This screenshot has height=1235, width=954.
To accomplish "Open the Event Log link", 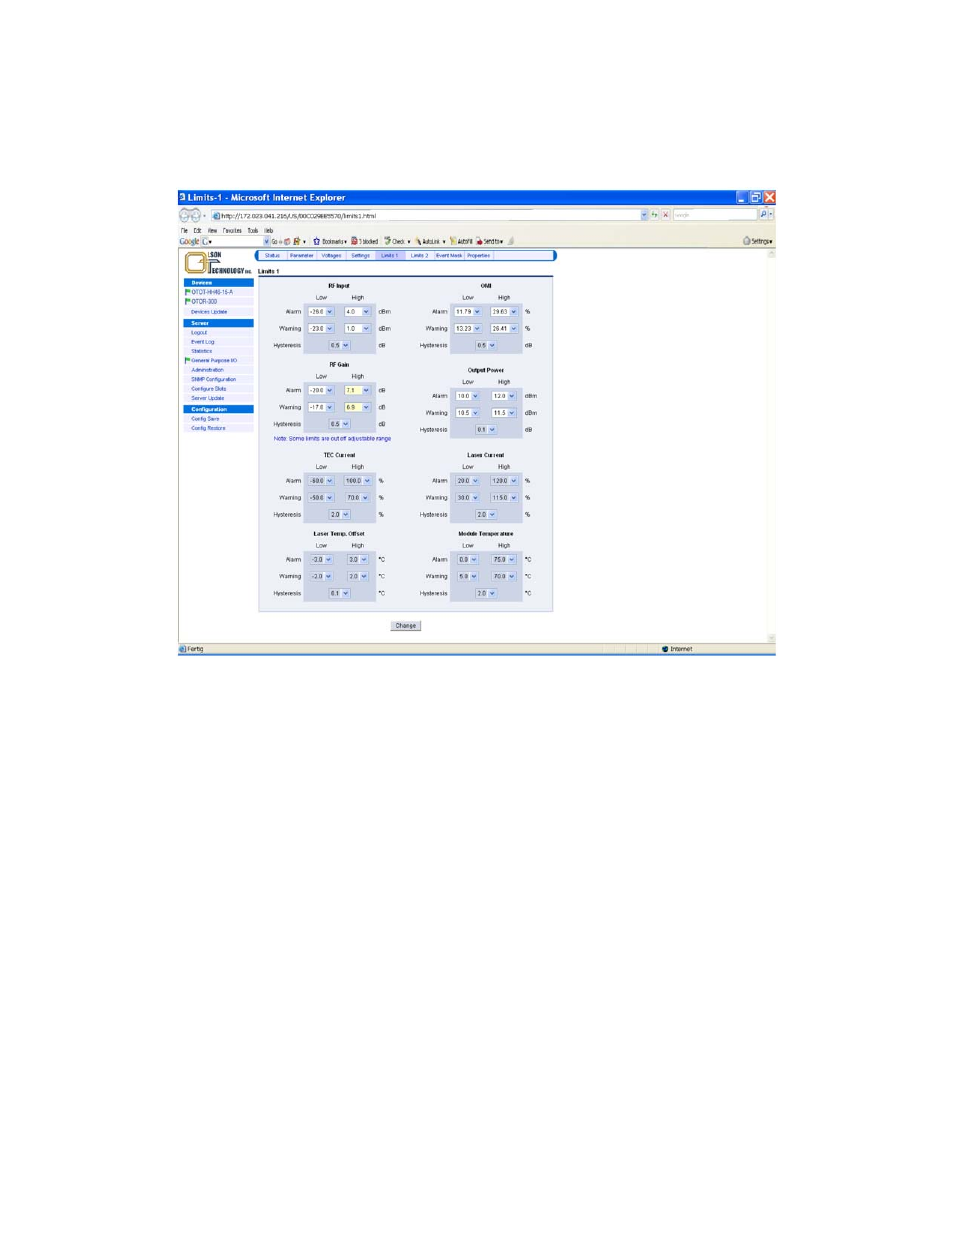I will (x=203, y=342).
